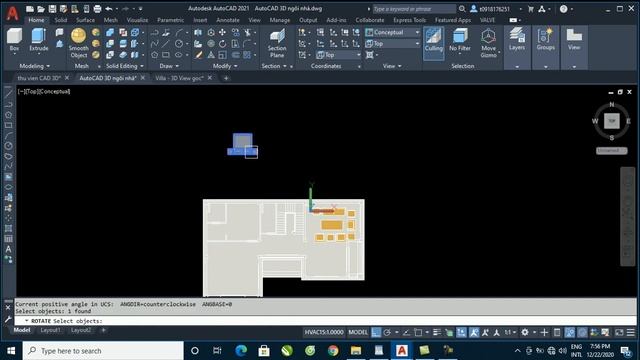
Task: Click the Unnamed UCS button under ViewCube
Action: click(611, 151)
